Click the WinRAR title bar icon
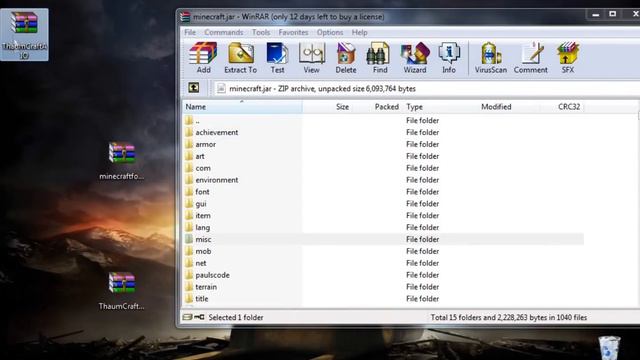Viewport: 640px width, 360px height. (185, 17)
